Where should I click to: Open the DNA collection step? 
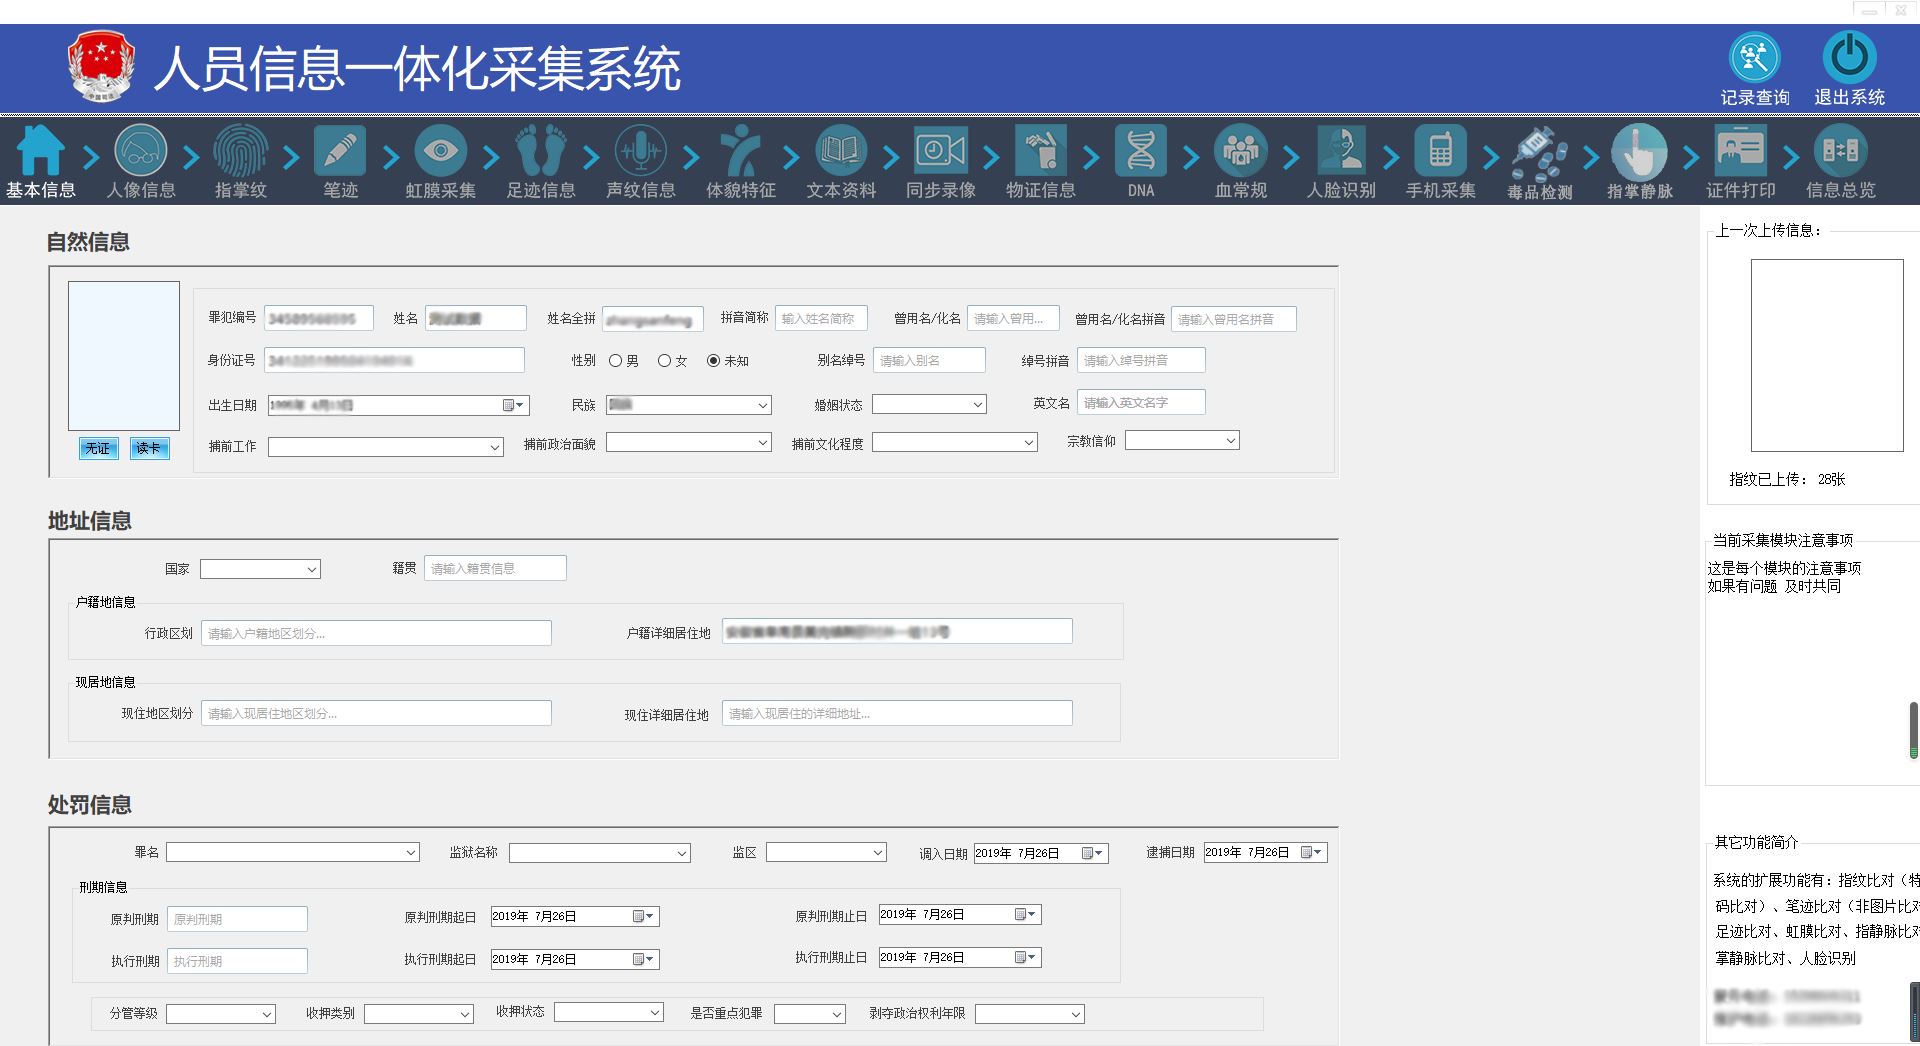tap(1140, 160)
